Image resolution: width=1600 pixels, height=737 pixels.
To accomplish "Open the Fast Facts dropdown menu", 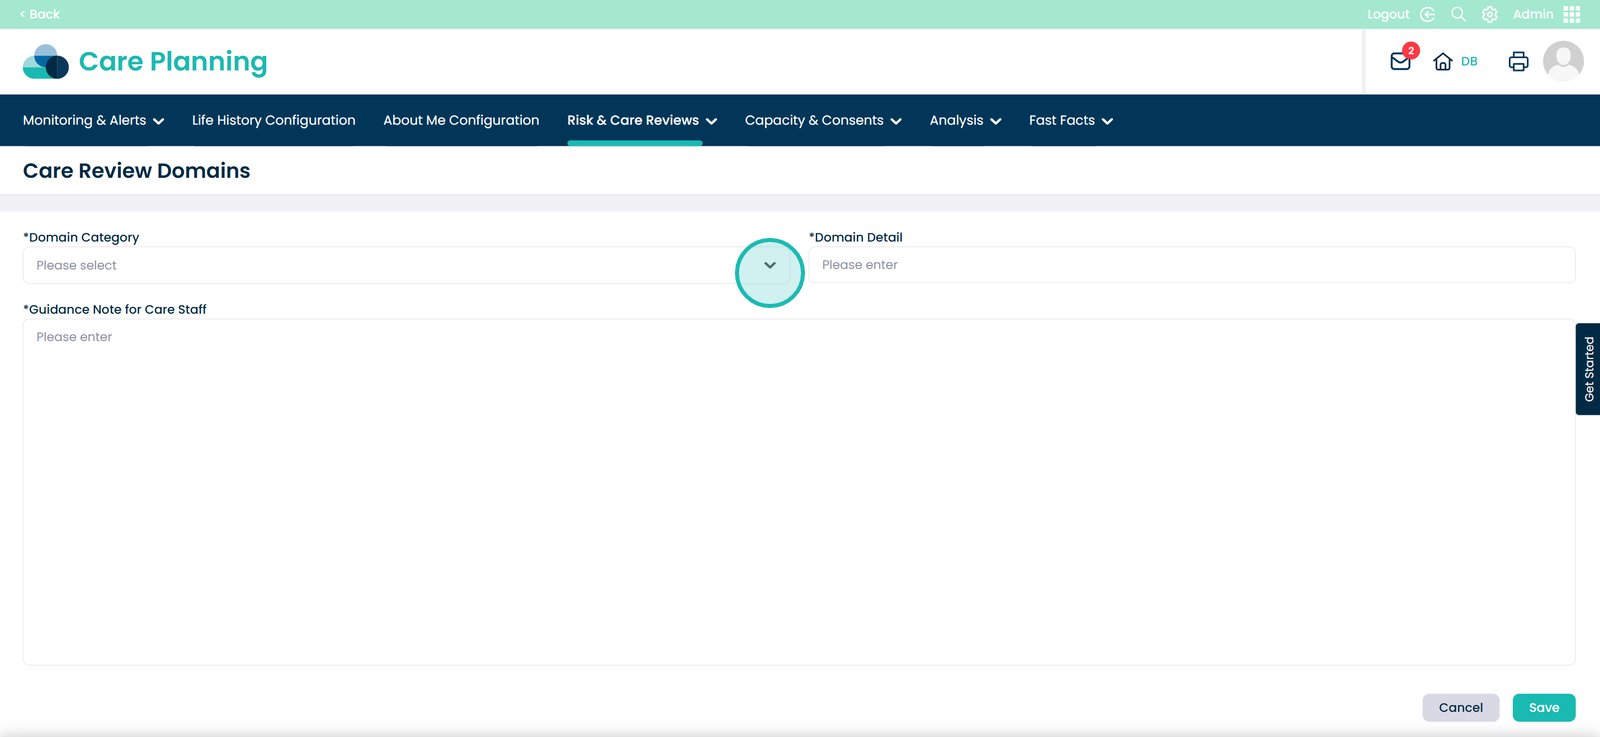I will pos(1070,120).
